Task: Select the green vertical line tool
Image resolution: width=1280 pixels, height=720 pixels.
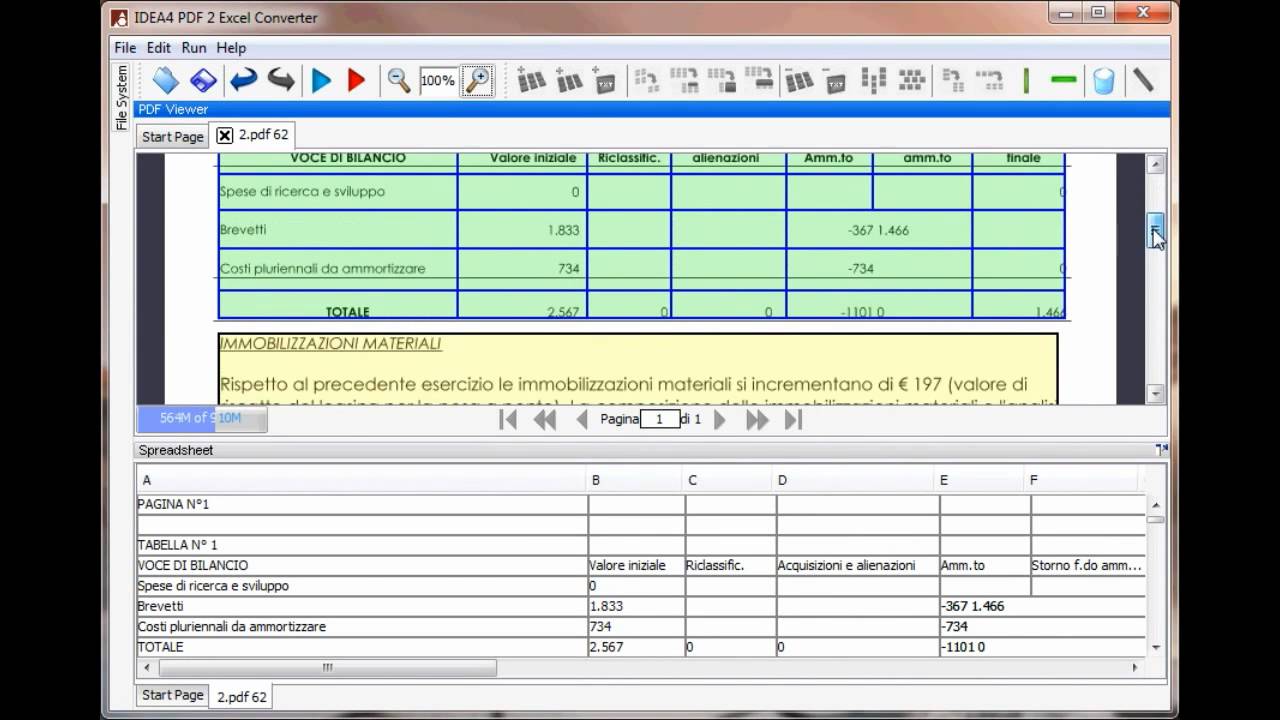Action: click(x=1026, y=80)
